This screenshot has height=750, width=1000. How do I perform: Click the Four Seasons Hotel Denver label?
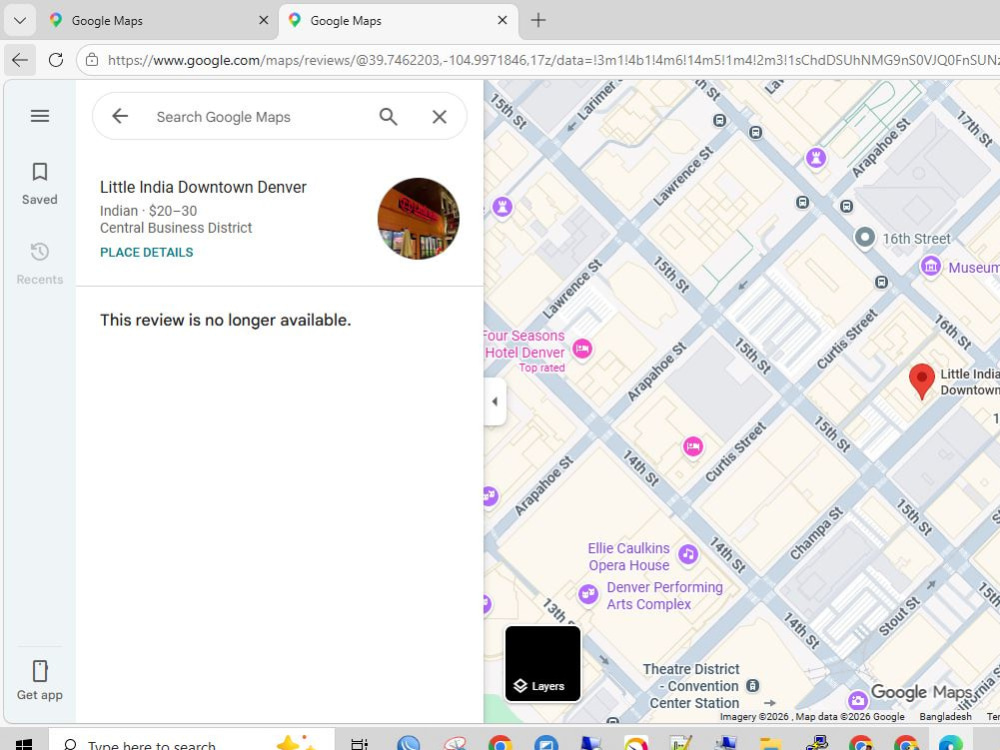click(x=524, y=344)
